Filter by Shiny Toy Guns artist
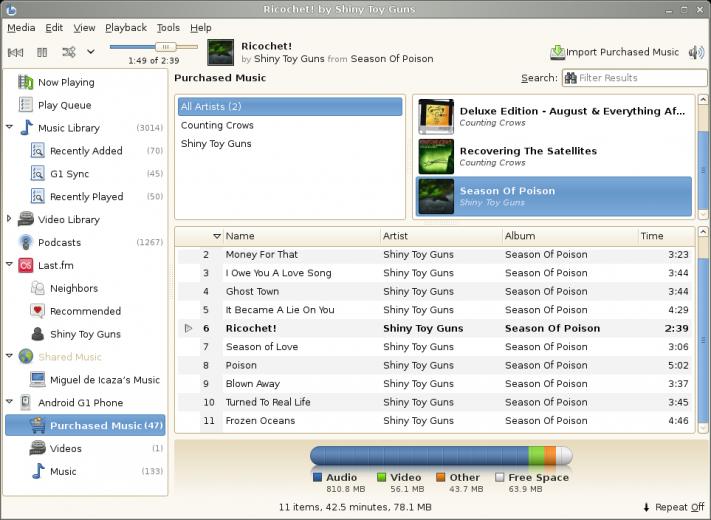Screen dimensions: 711x520 point(290,144)
